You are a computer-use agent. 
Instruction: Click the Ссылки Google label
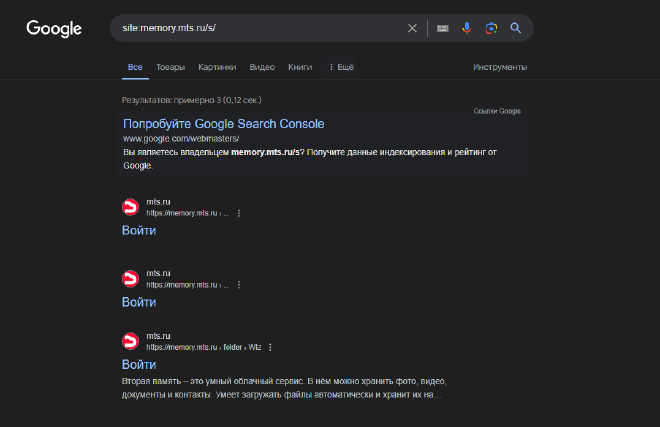click(x=497, y=111)
